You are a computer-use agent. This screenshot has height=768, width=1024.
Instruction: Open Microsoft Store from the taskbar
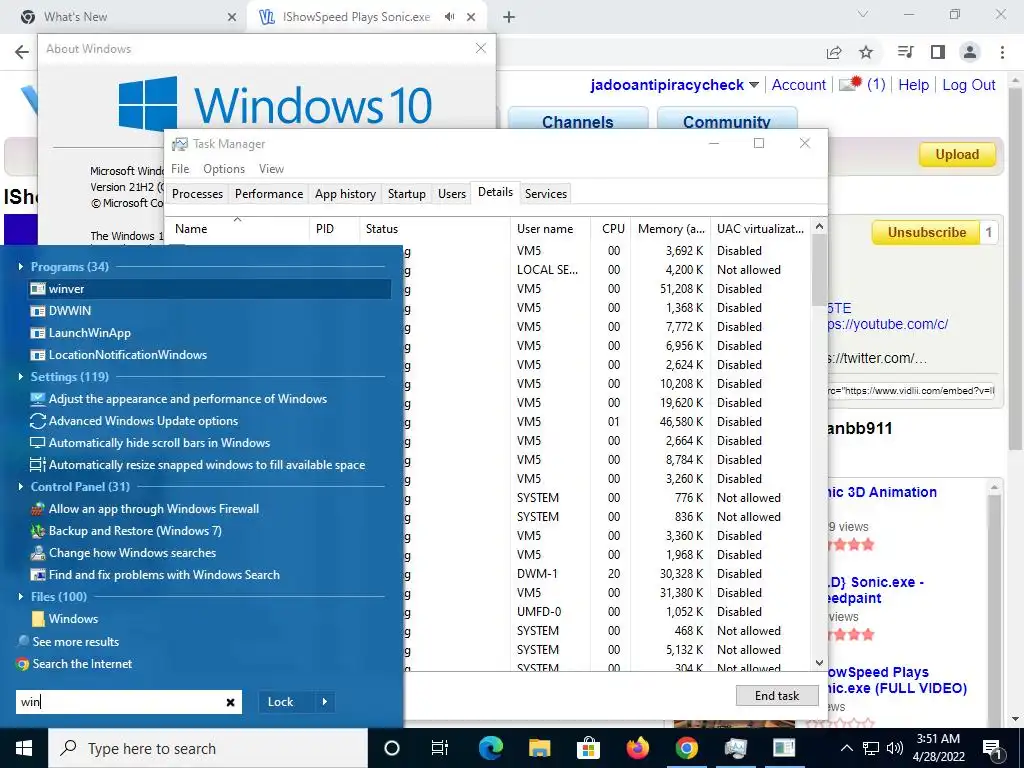(588, 748)
